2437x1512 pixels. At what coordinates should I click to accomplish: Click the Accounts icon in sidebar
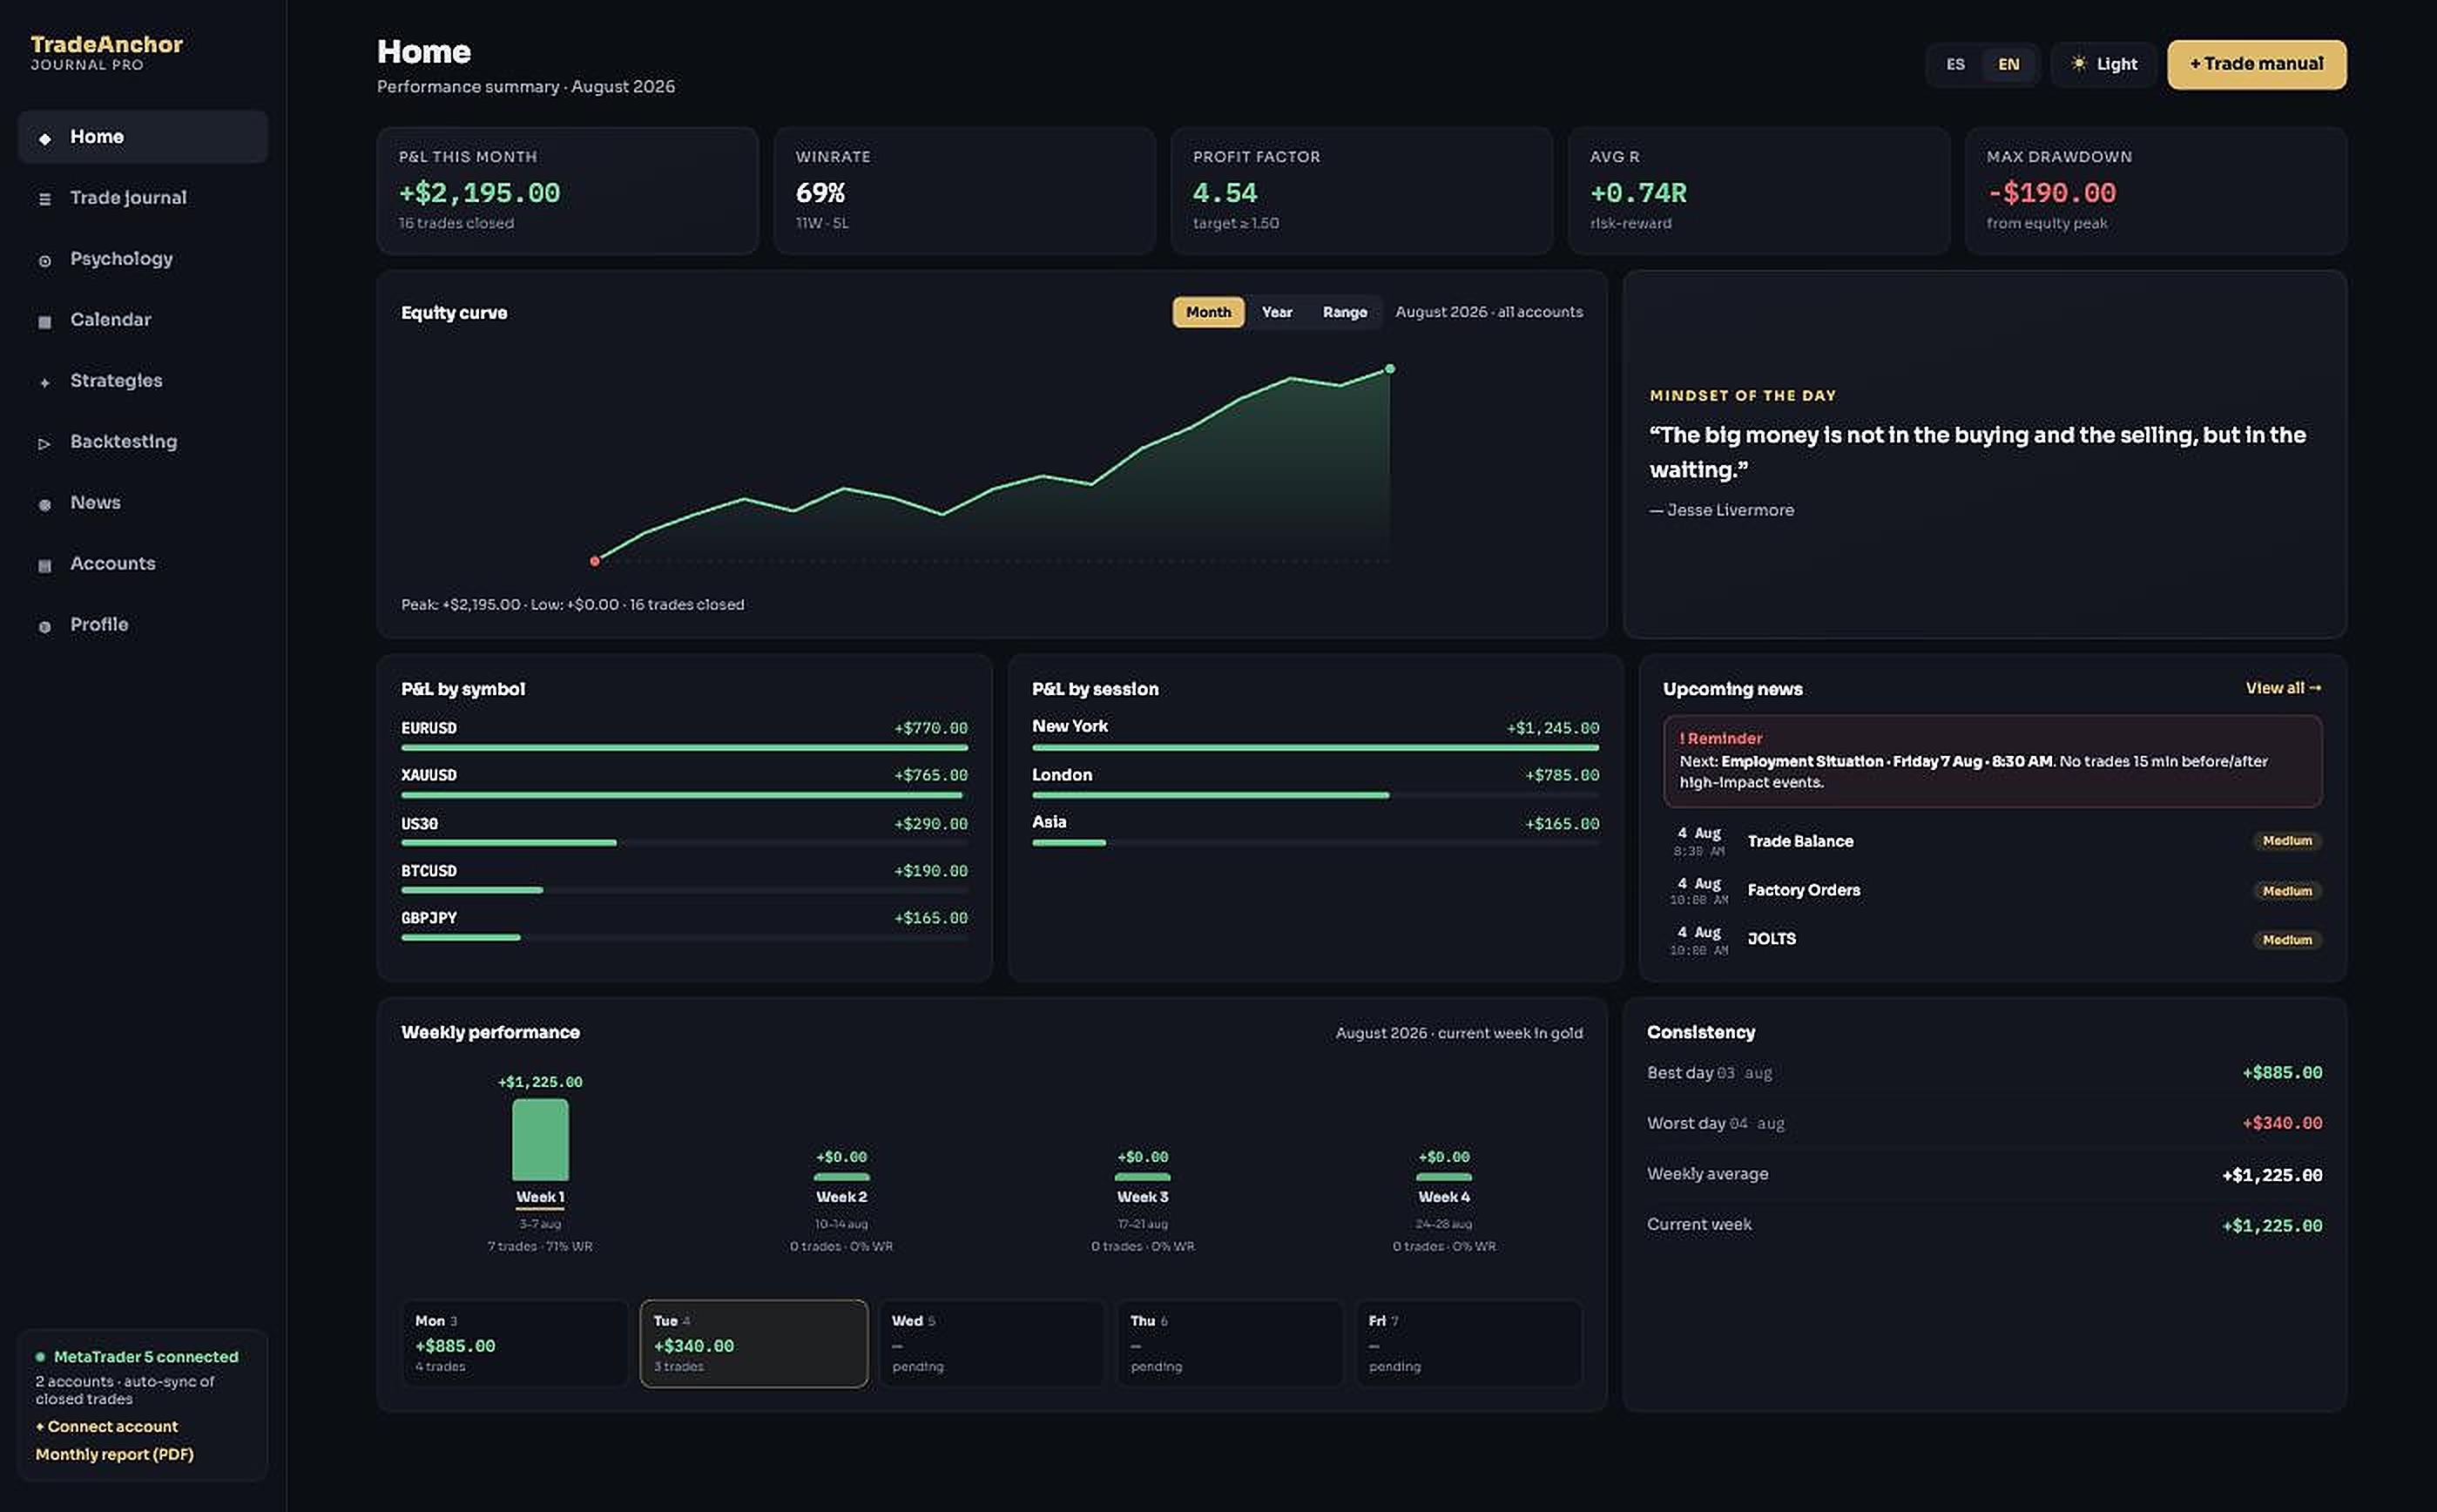[x=44, y=565]
